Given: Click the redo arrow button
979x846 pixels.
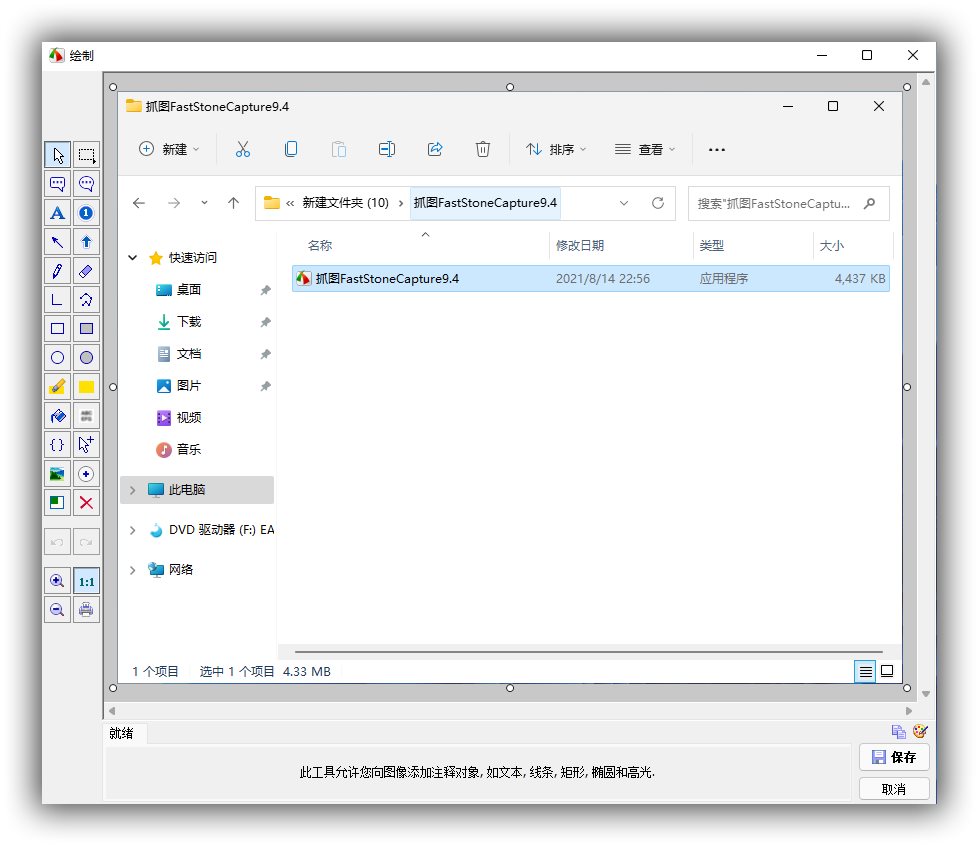Looking at the screenshot, I should (x=86, y=542).
